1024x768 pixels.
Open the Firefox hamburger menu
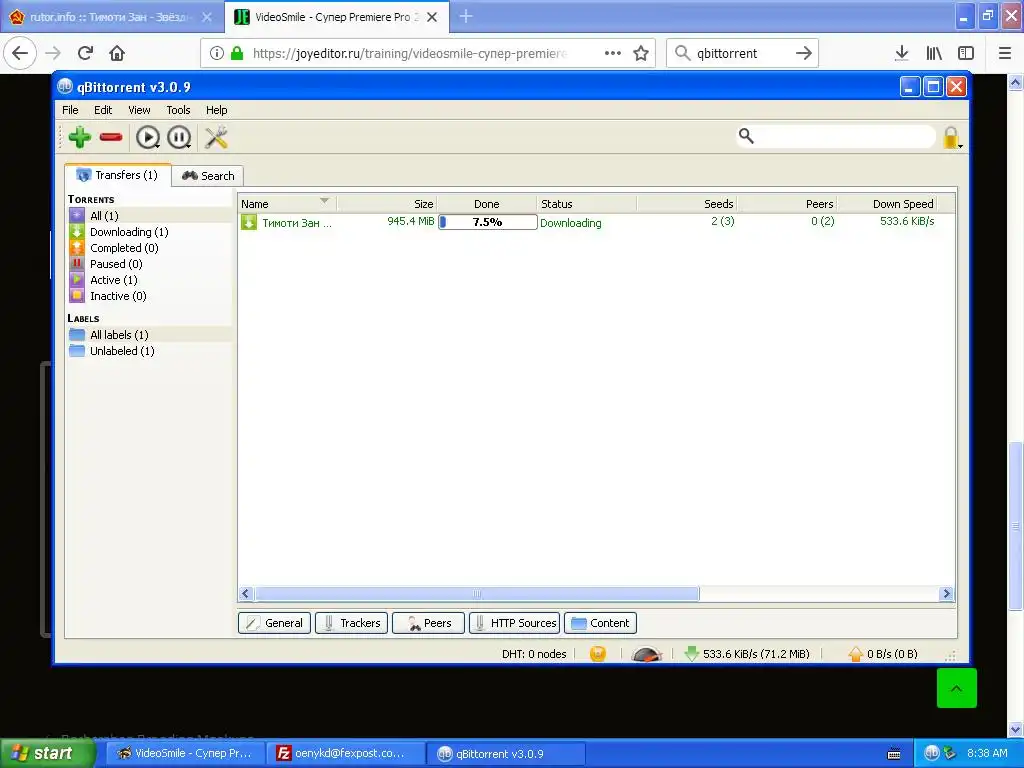click(x=1005, y=53)
